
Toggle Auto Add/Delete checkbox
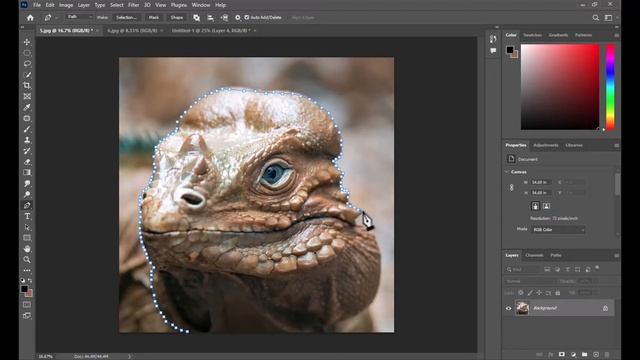247,18
